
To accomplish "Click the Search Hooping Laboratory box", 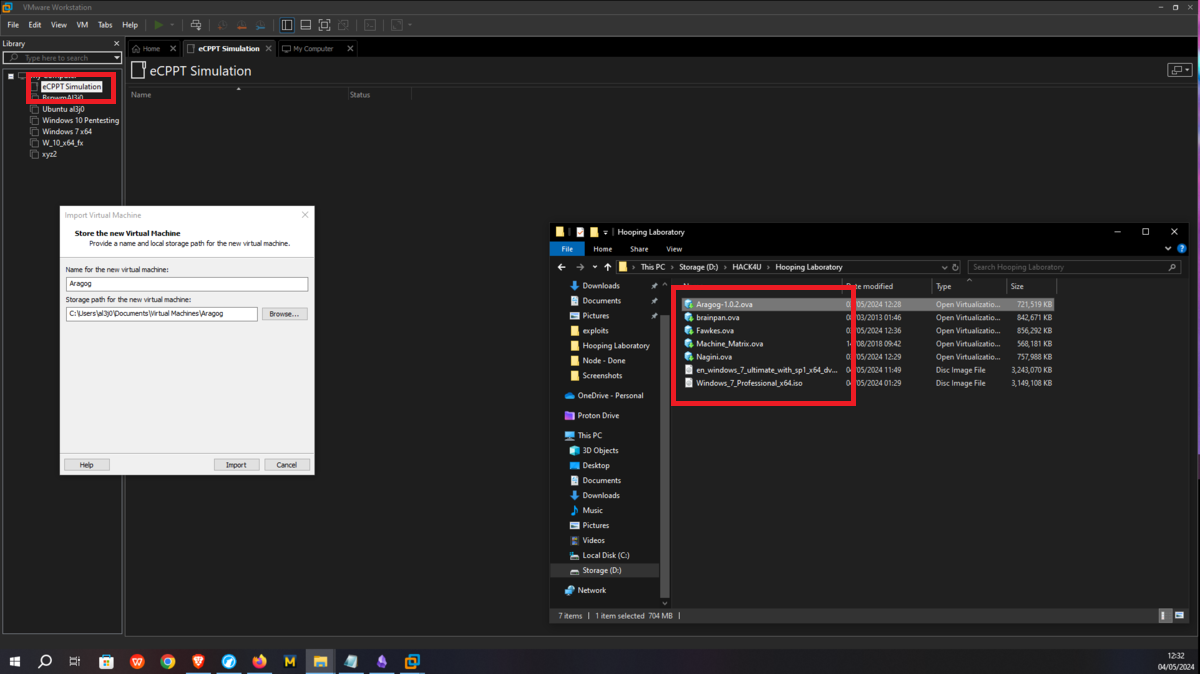I will [1075, 267].
